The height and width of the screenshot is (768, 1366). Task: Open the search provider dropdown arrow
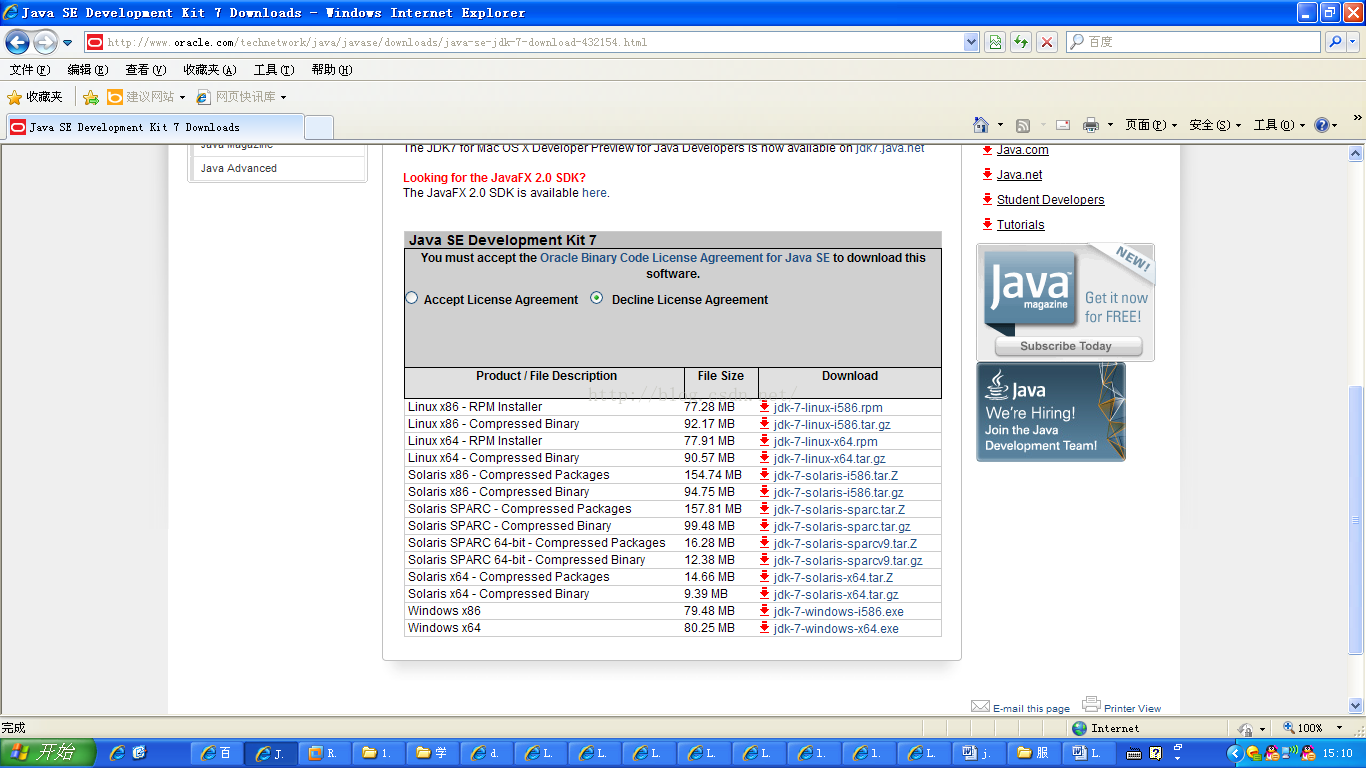1354,42
